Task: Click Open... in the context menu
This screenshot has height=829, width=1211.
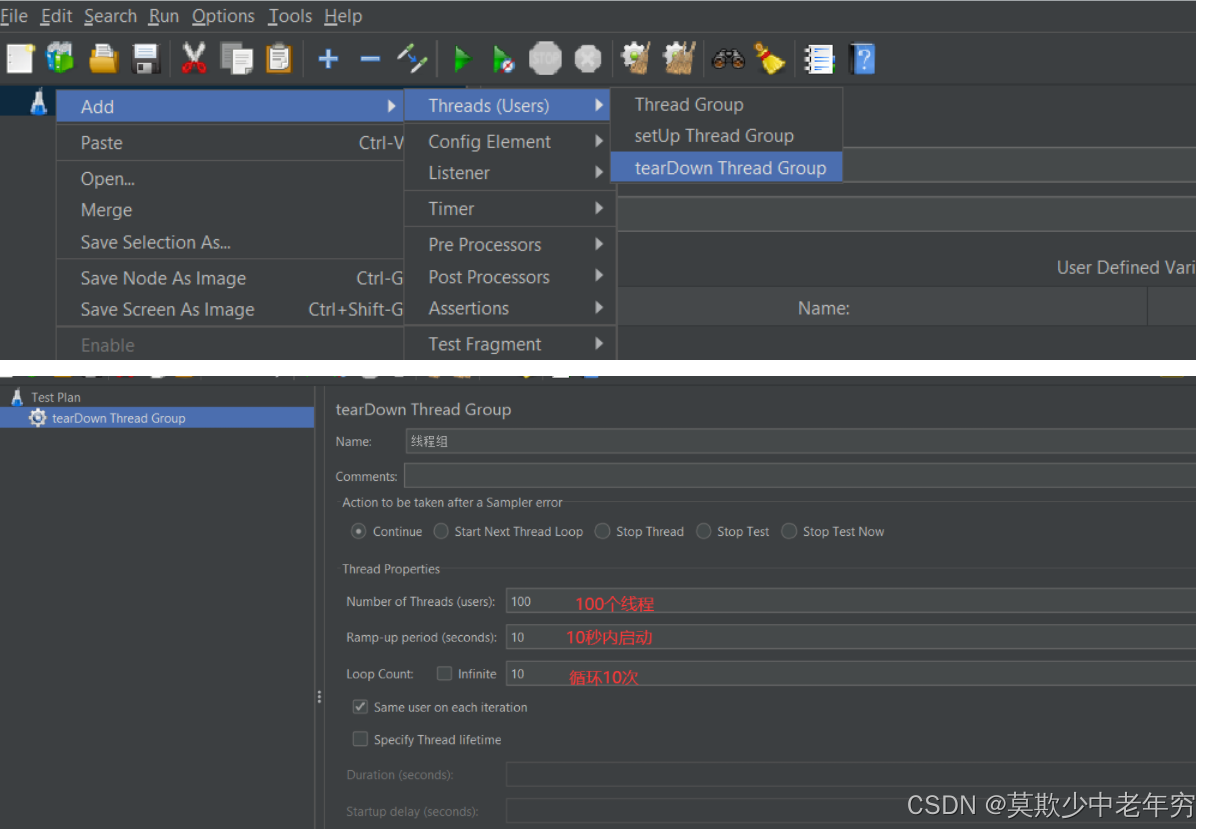Action: pyautogui.click(x=230, y=179)
